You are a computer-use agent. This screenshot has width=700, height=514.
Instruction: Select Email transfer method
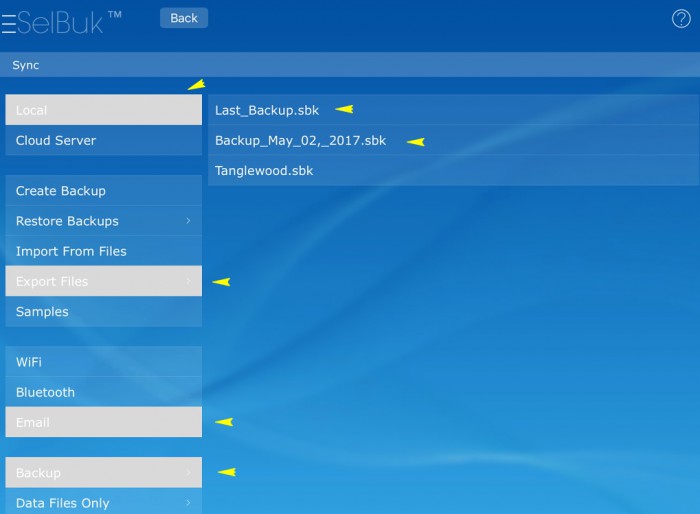point(103,422)
